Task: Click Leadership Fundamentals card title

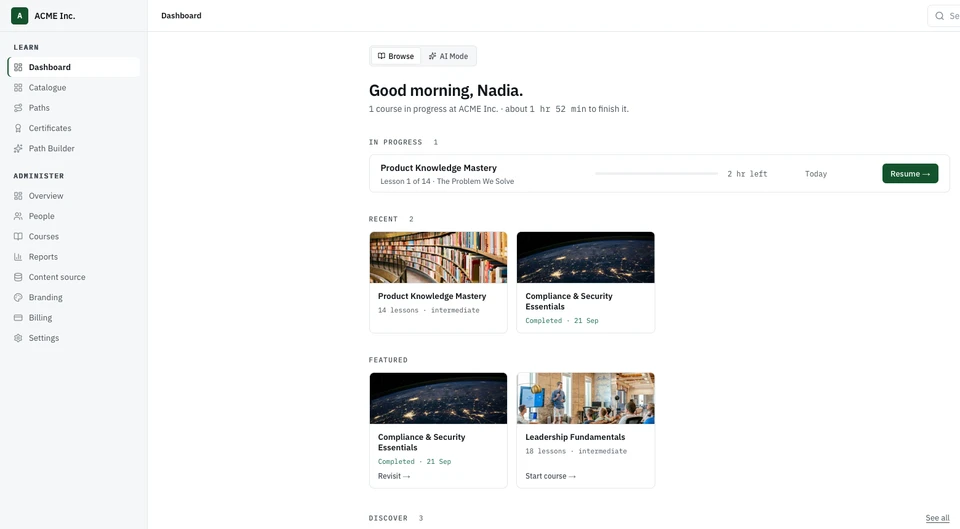Action: point(575,437)
